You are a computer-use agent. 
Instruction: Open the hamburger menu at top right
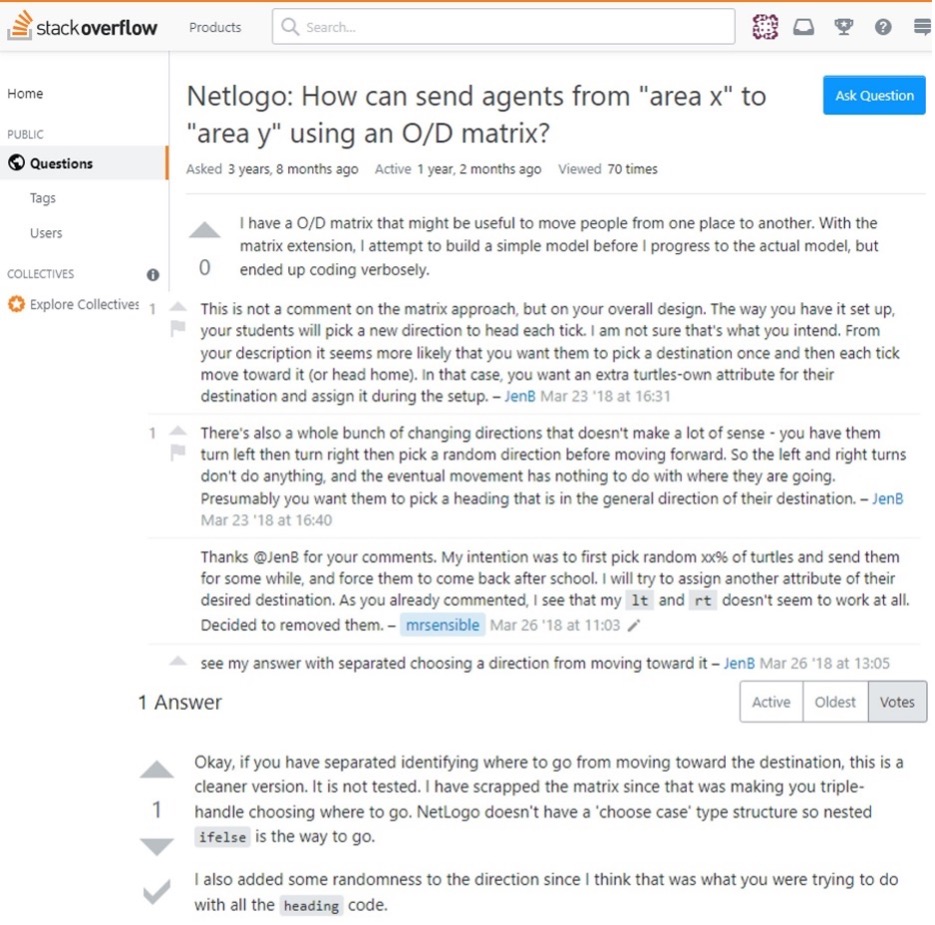pyautogui.click(x=921, y=27)
